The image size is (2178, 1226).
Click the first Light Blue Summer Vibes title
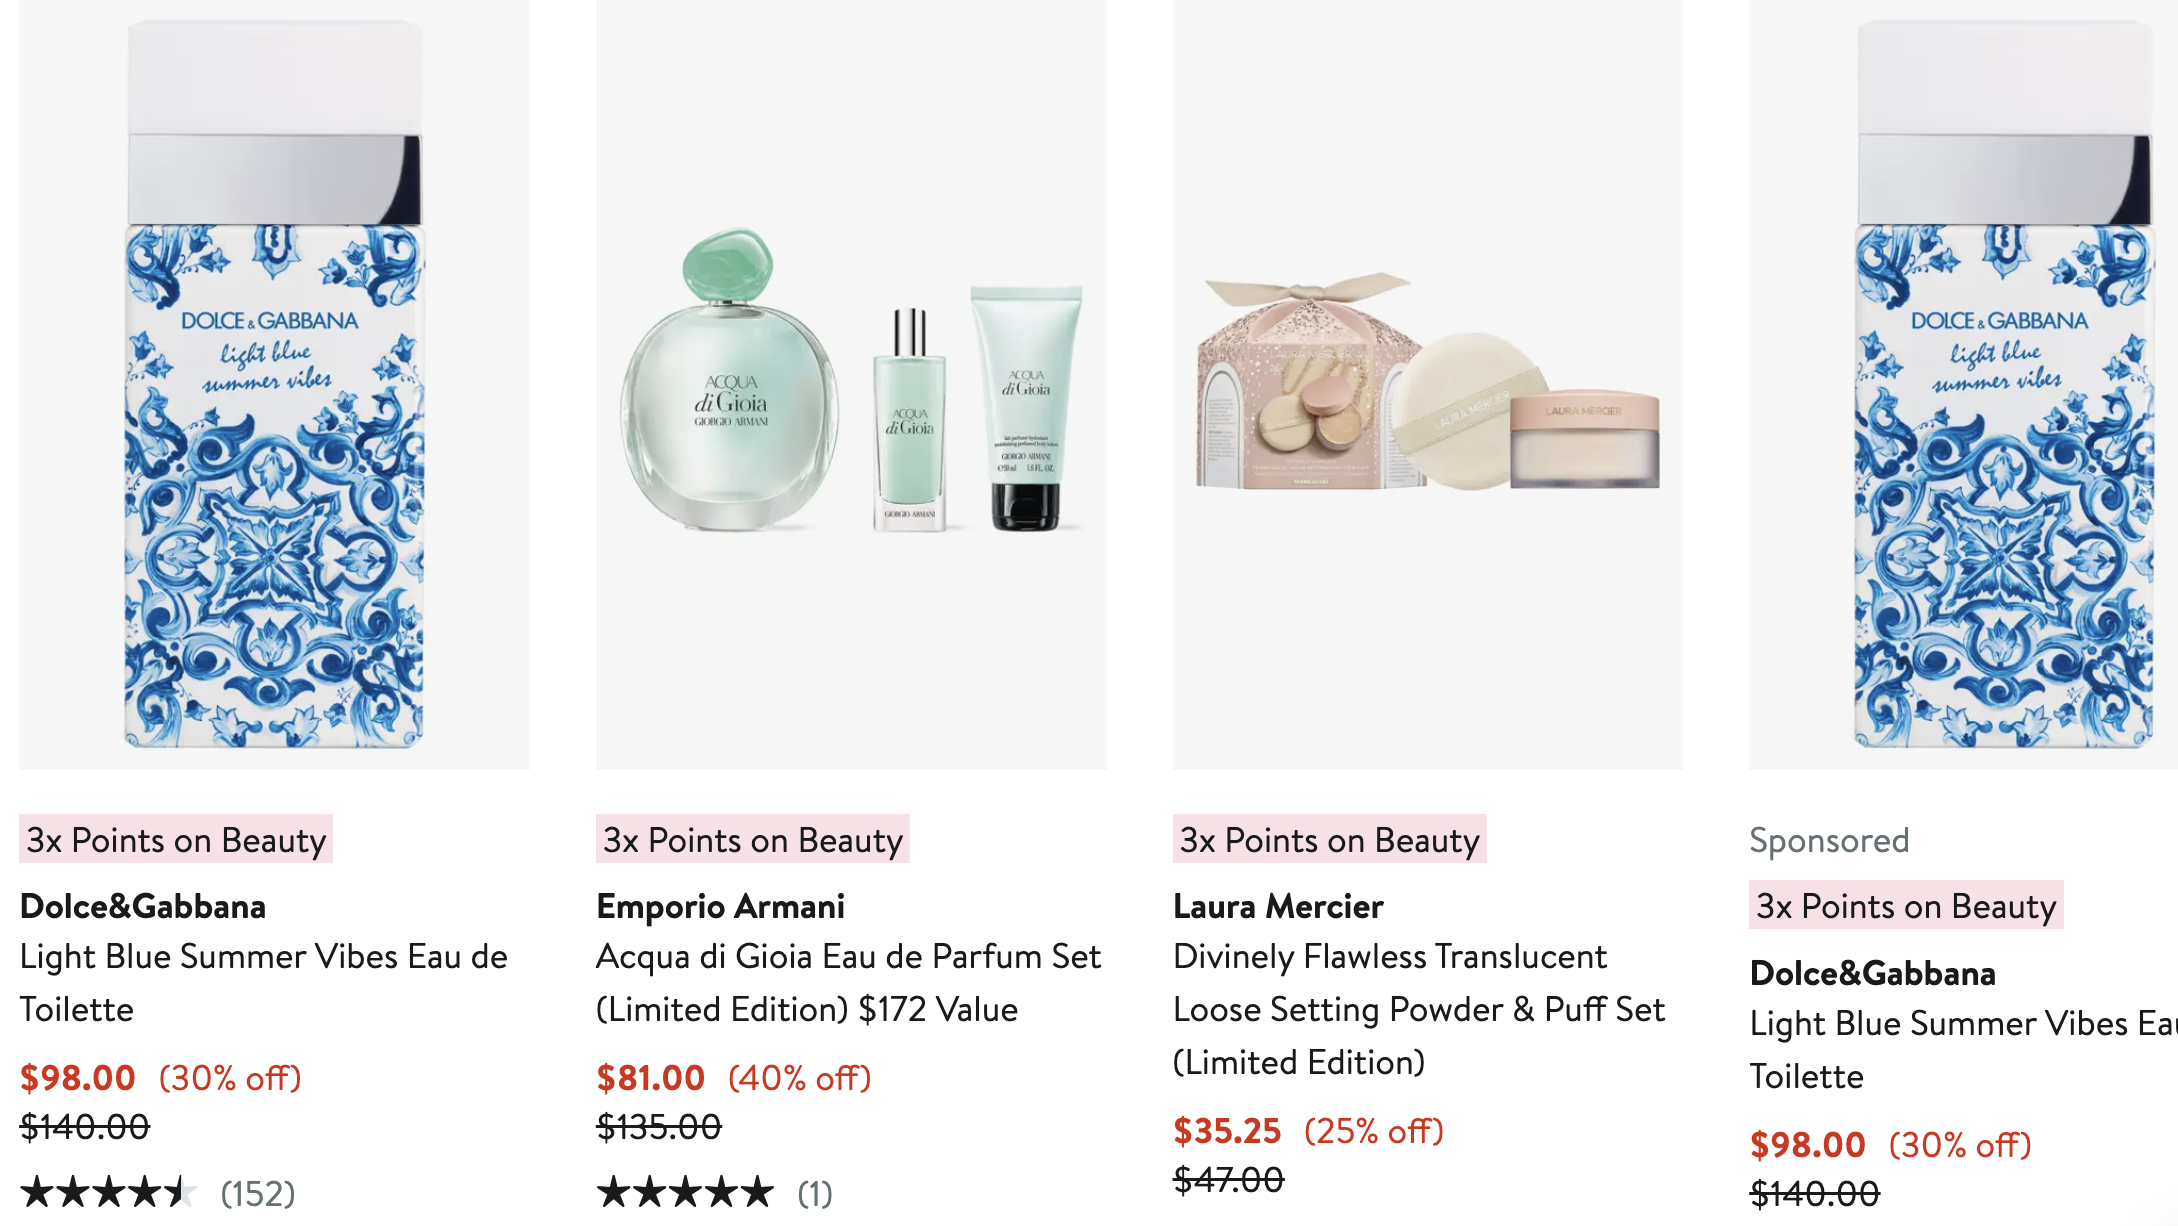(x=264, y=983)
